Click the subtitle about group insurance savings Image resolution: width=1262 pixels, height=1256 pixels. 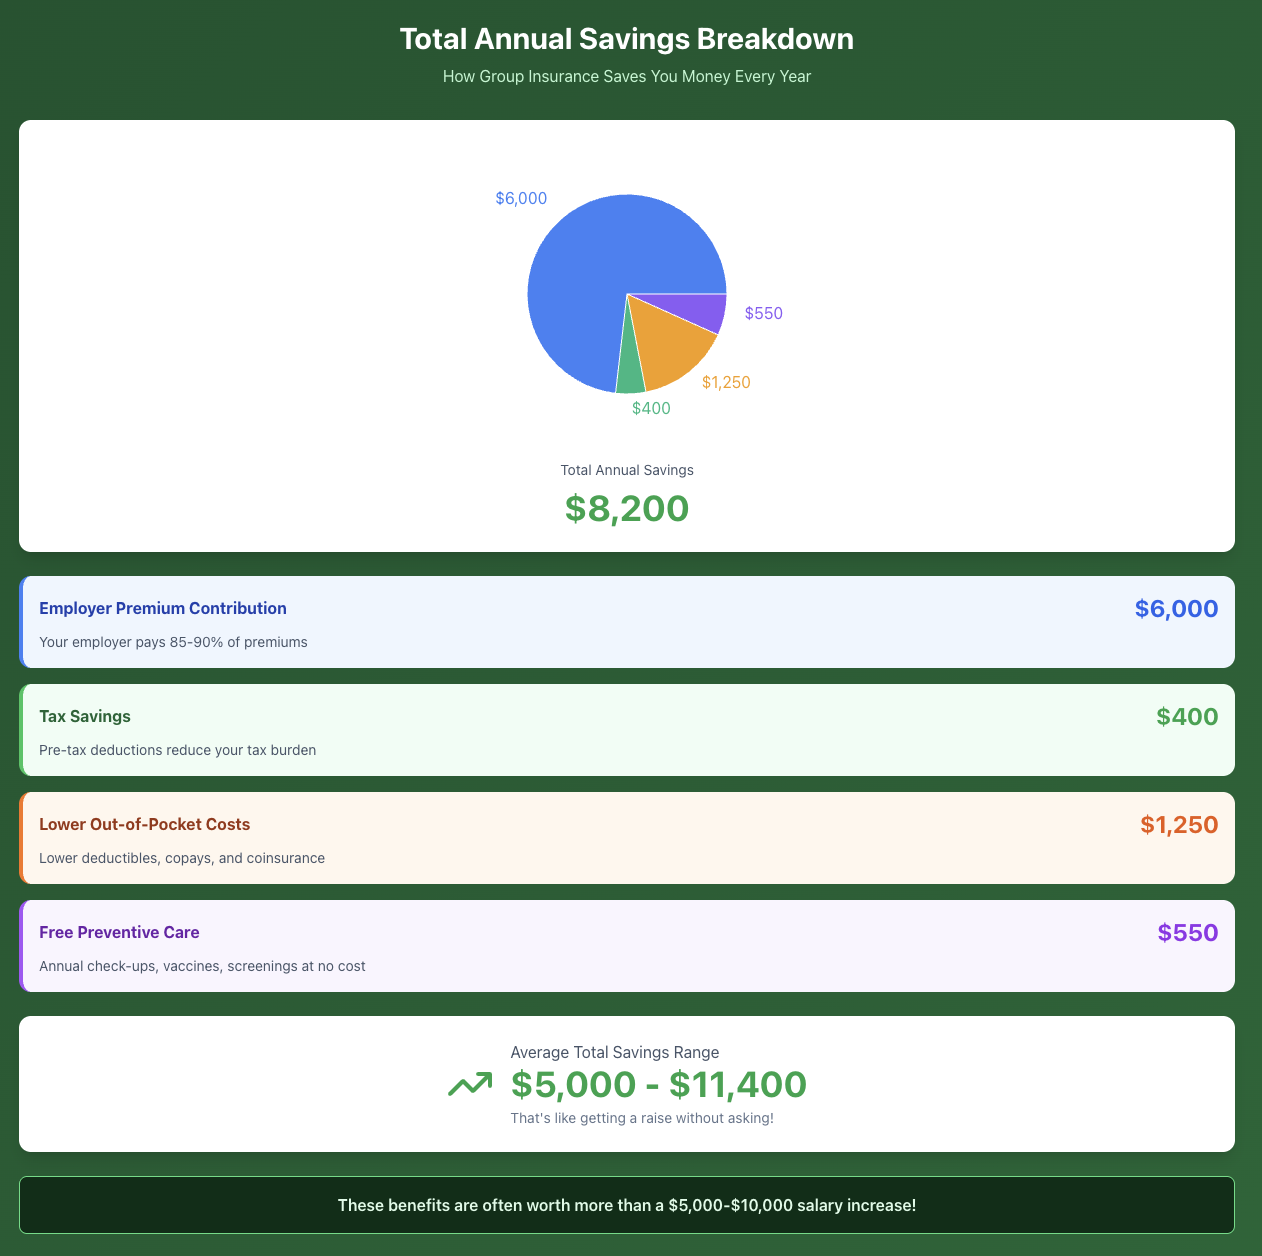click(x=627, y=76)
